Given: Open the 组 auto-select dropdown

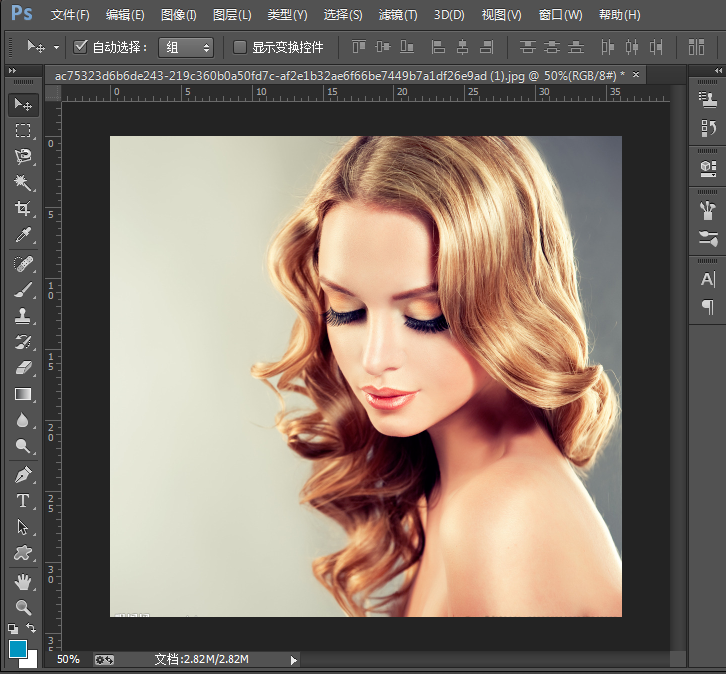Looking at the screenshot, I should pyautogui.click(x=186, y=47).
